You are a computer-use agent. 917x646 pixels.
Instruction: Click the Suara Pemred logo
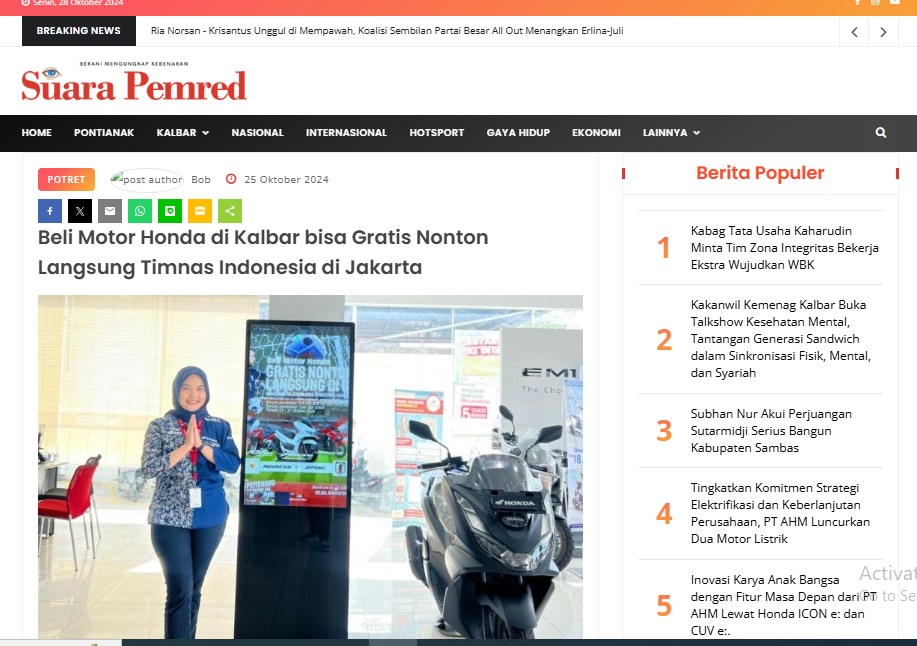point(134,84)
